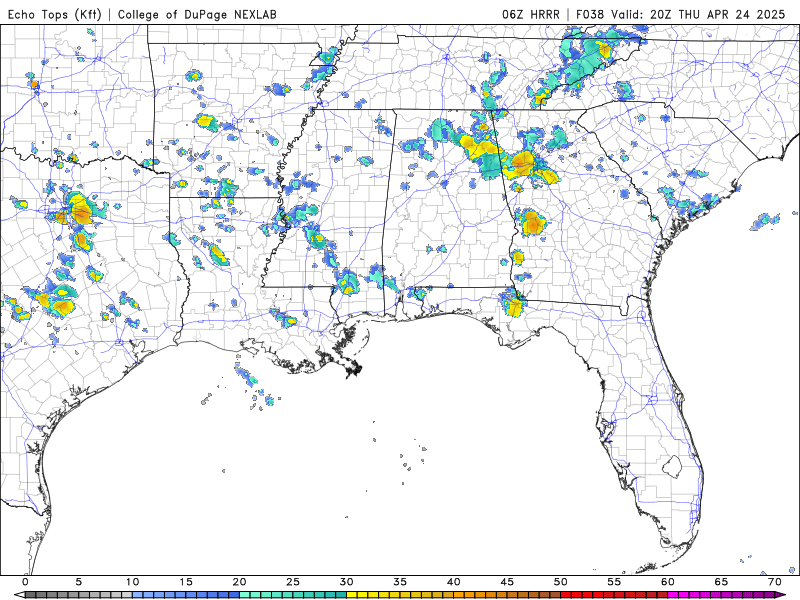Pick the yellow-orange segment of the color bar
This screenshot has width=800, height=600.
point(454,595)
